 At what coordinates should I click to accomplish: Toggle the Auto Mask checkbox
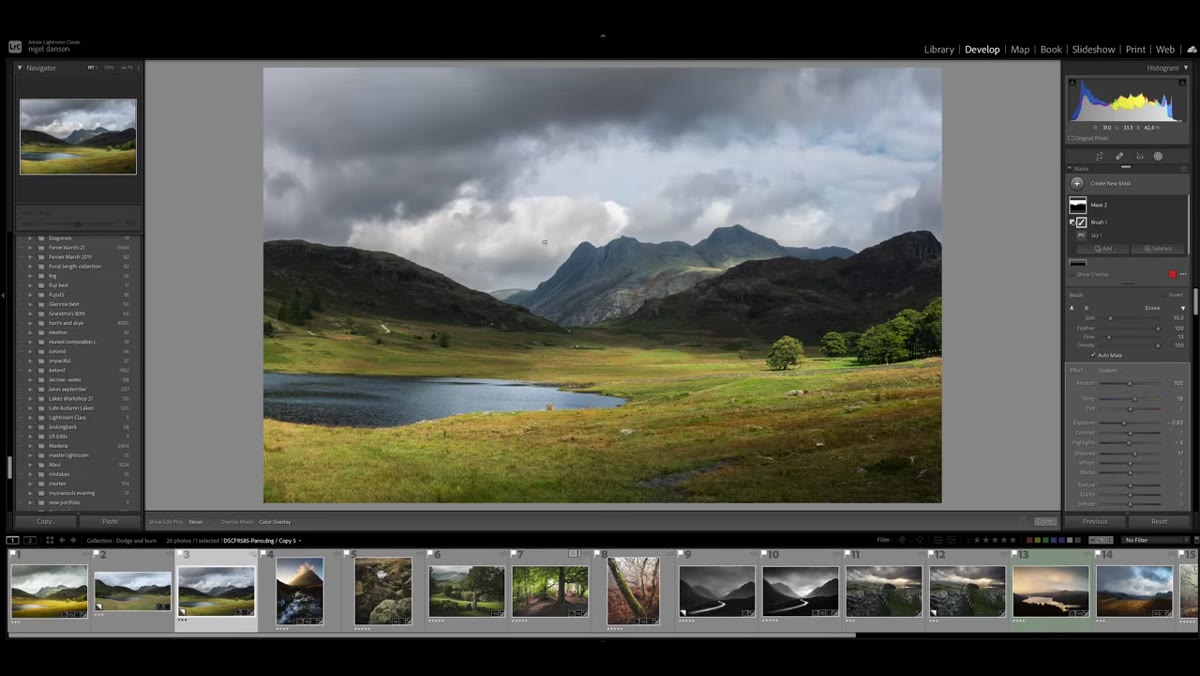click(1092, 355)
